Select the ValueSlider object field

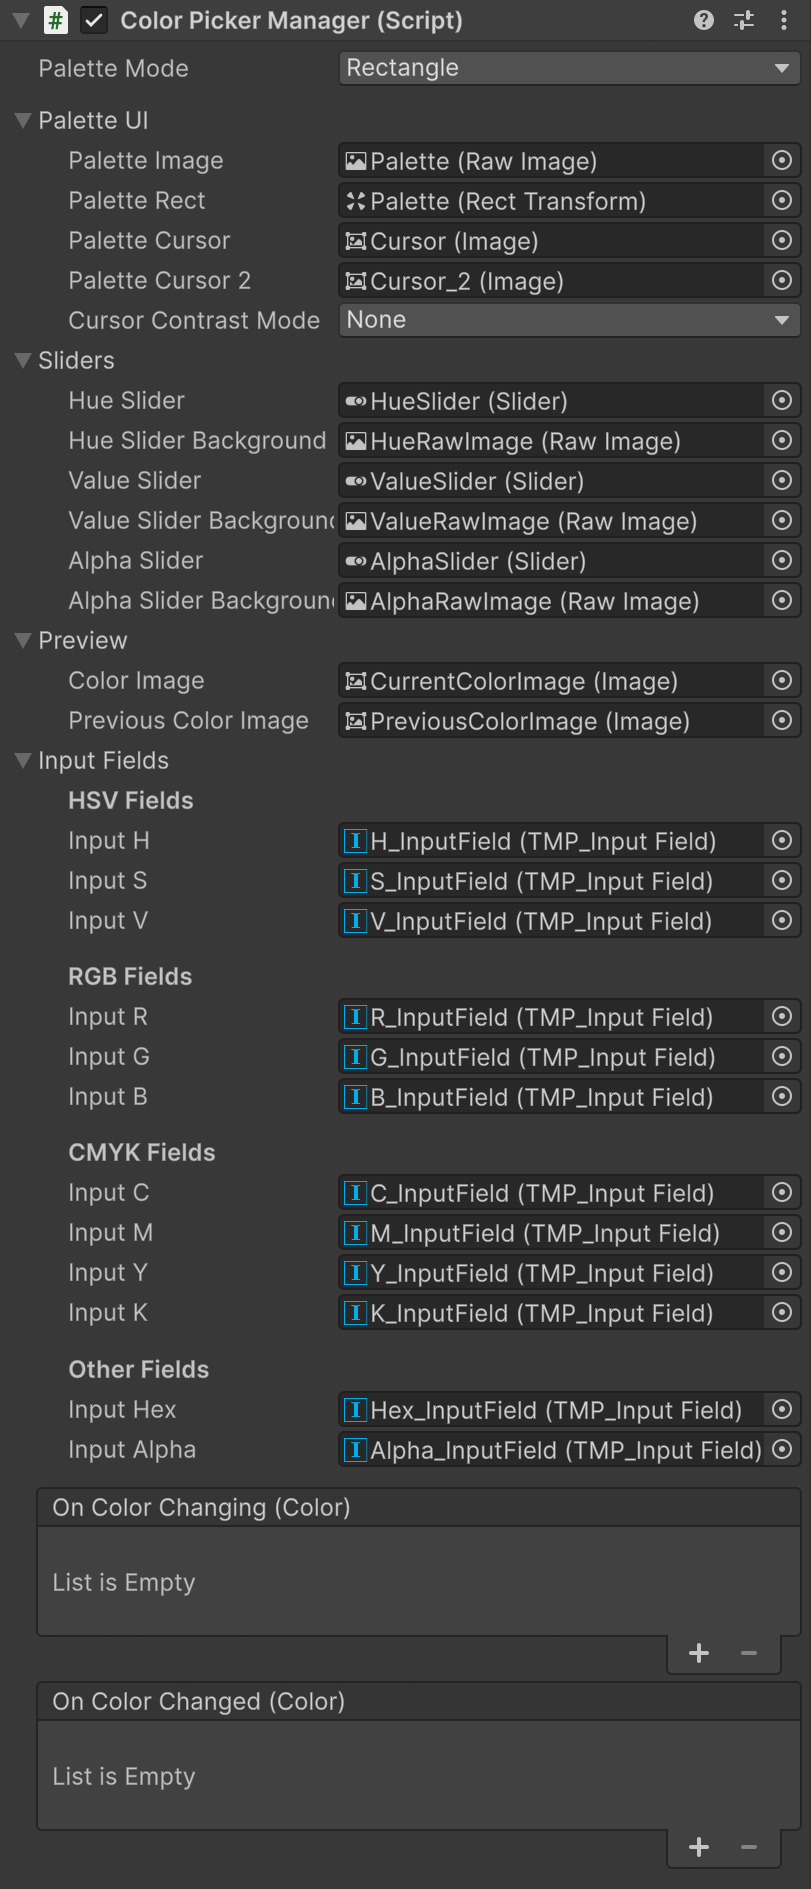(550, 480)
